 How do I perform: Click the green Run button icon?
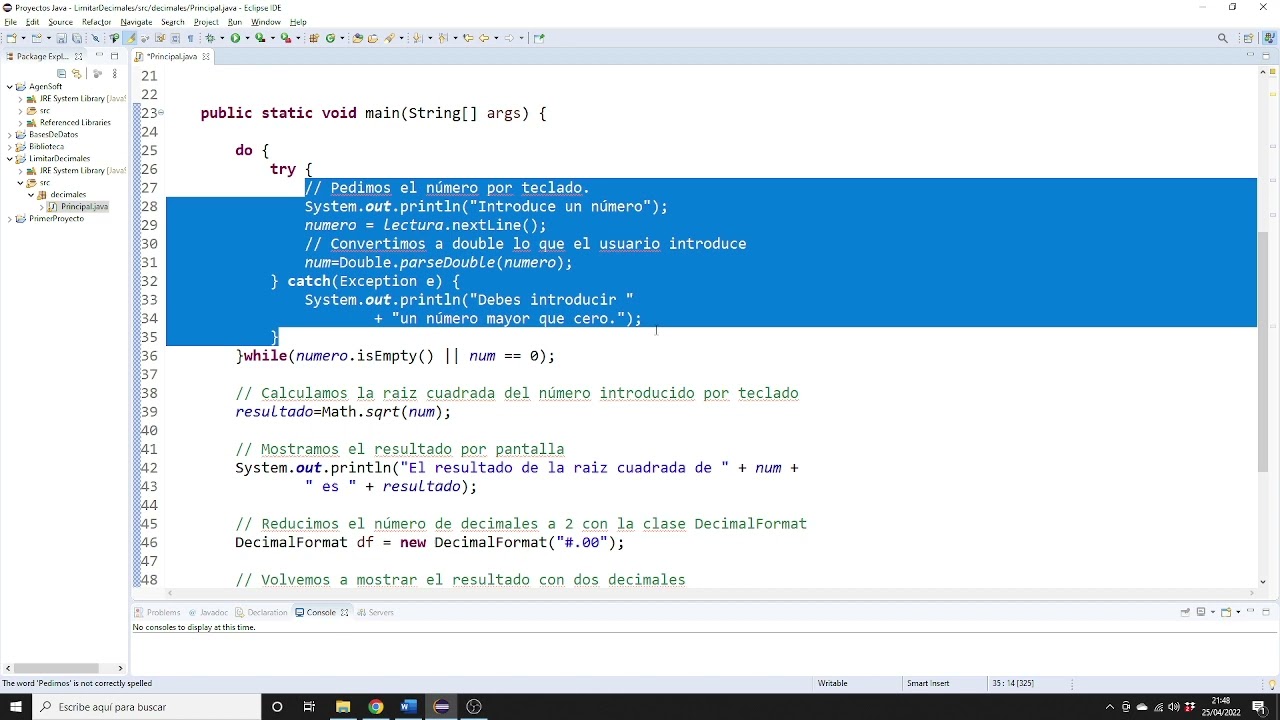coord(235,38)
